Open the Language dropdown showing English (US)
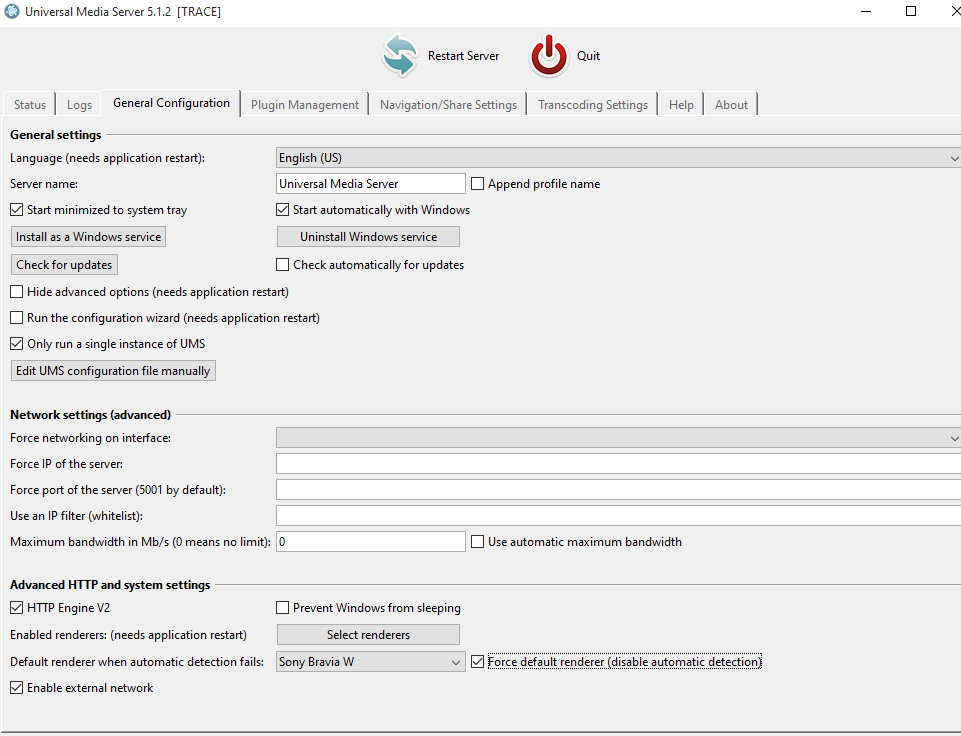Viewport: 961px width, 736px height. [618, 158]
